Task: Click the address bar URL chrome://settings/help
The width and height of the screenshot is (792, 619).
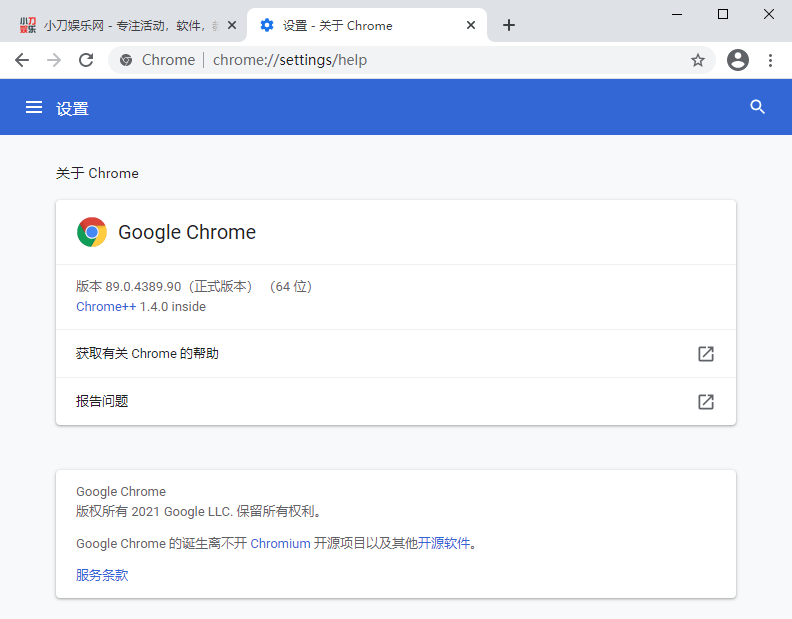Action: (290, 60)
